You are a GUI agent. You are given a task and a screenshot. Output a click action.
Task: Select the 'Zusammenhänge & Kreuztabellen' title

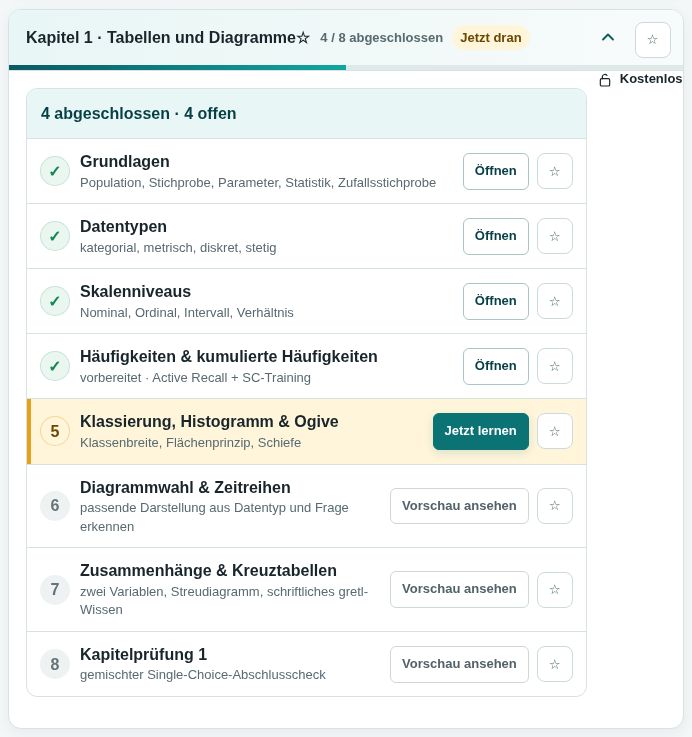click(208, 570)
